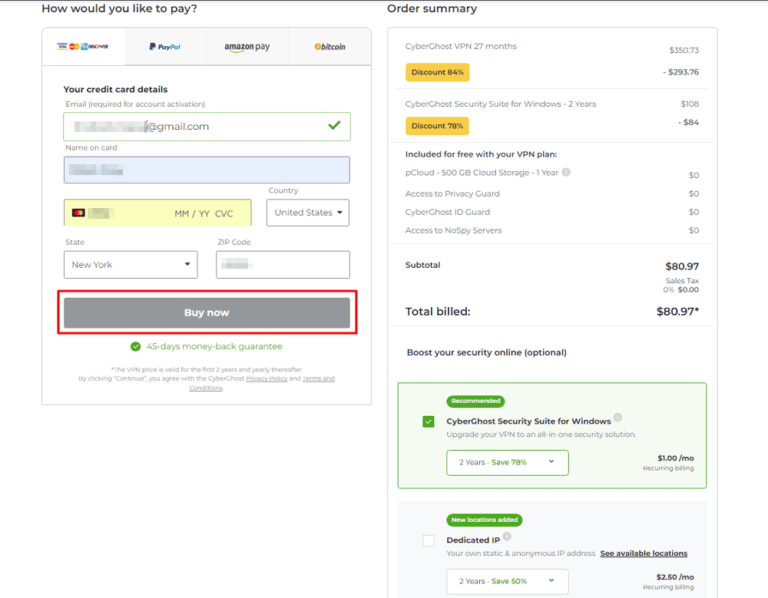Click the 45-days money-back guarantee text
Screen dimensions: 768x598
(215, 347)
